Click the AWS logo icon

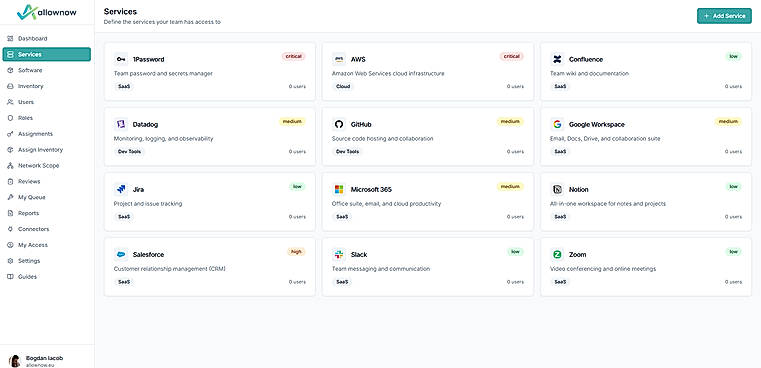point(339,59)
